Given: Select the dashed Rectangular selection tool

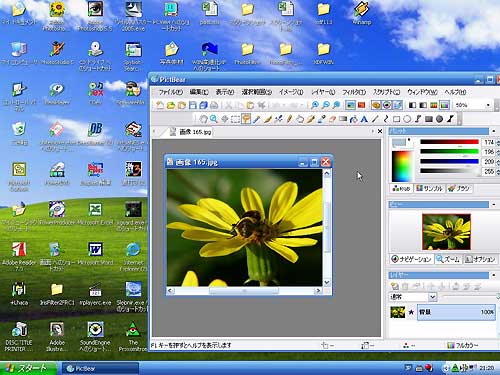Looking at the screenshot, I should (235, 119).
